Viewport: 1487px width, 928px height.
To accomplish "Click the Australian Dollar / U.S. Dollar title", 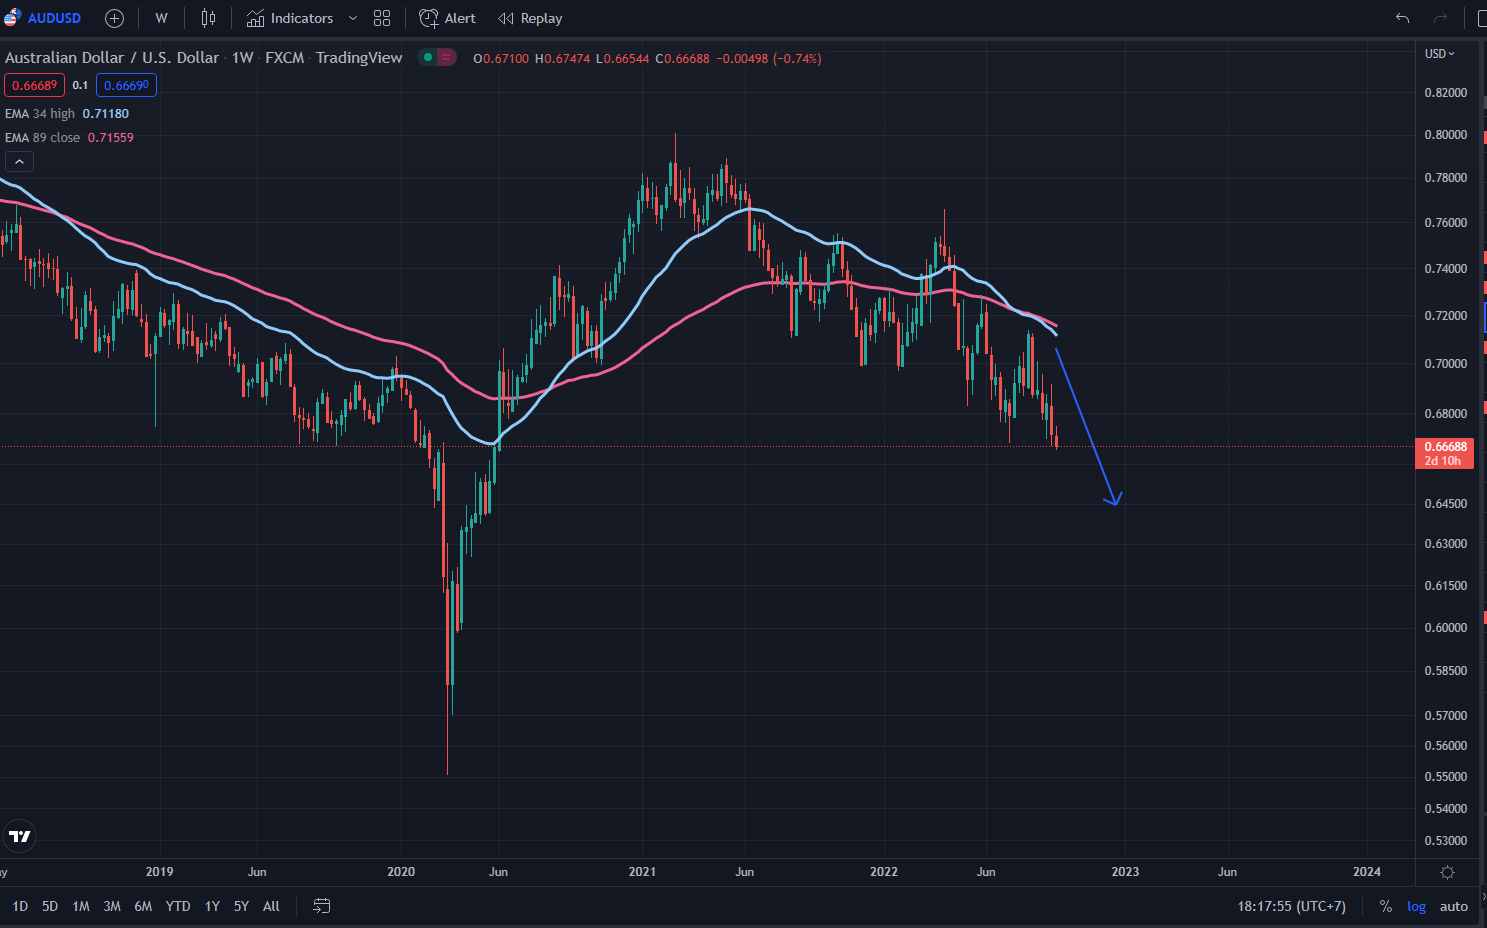I will pyautogui.click(x=112, y=58).
